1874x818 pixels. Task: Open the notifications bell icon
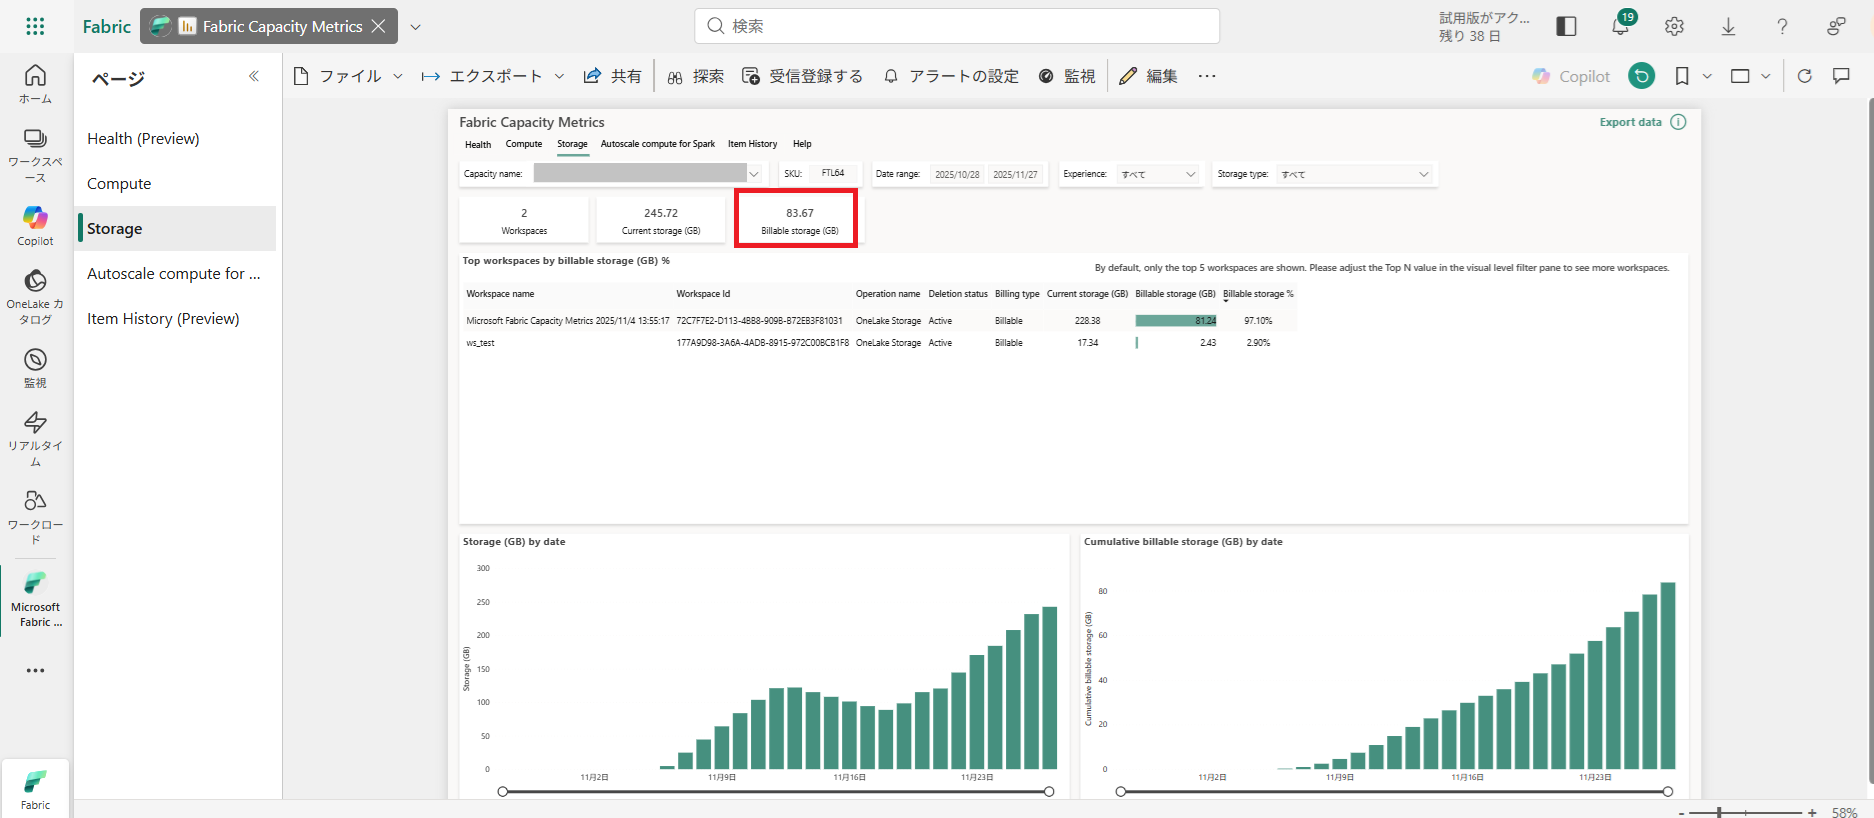[1620, 27]
